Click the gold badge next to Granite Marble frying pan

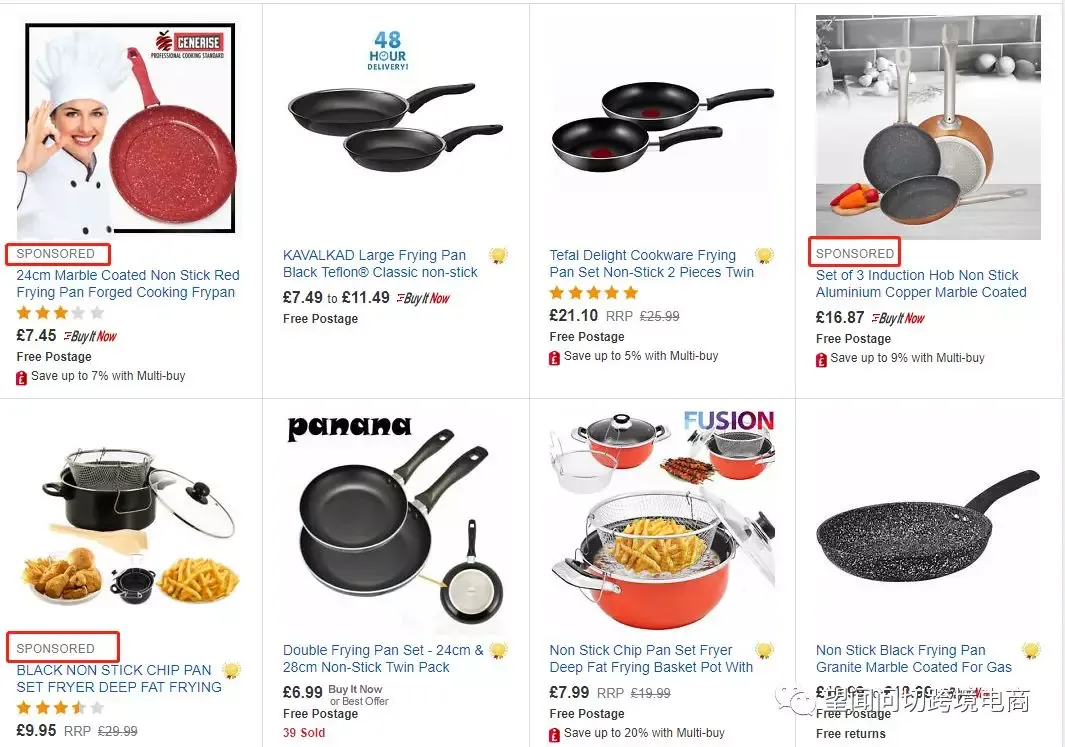pyautogui.click(x=1031, y=650)
